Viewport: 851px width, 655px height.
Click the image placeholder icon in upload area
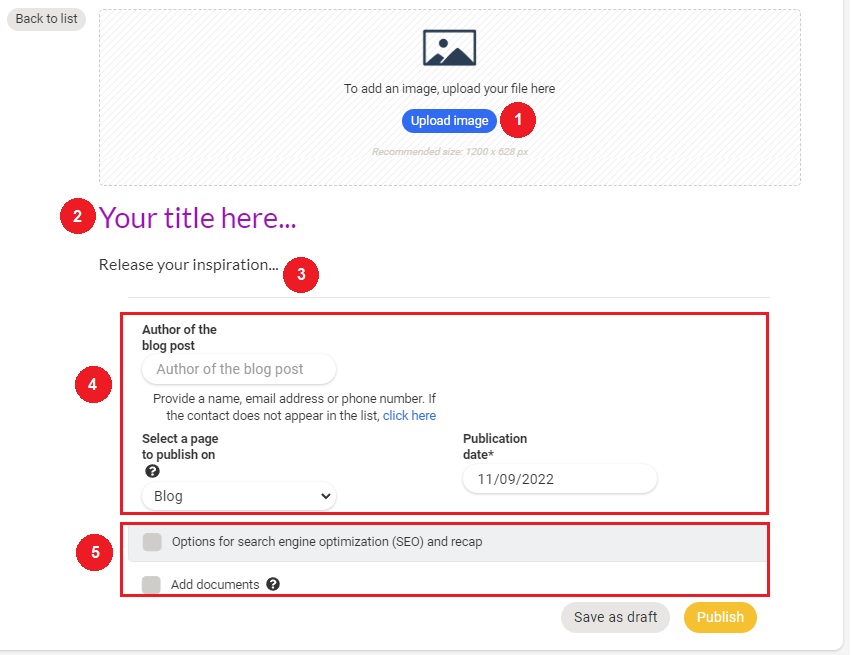pos(449,48)
